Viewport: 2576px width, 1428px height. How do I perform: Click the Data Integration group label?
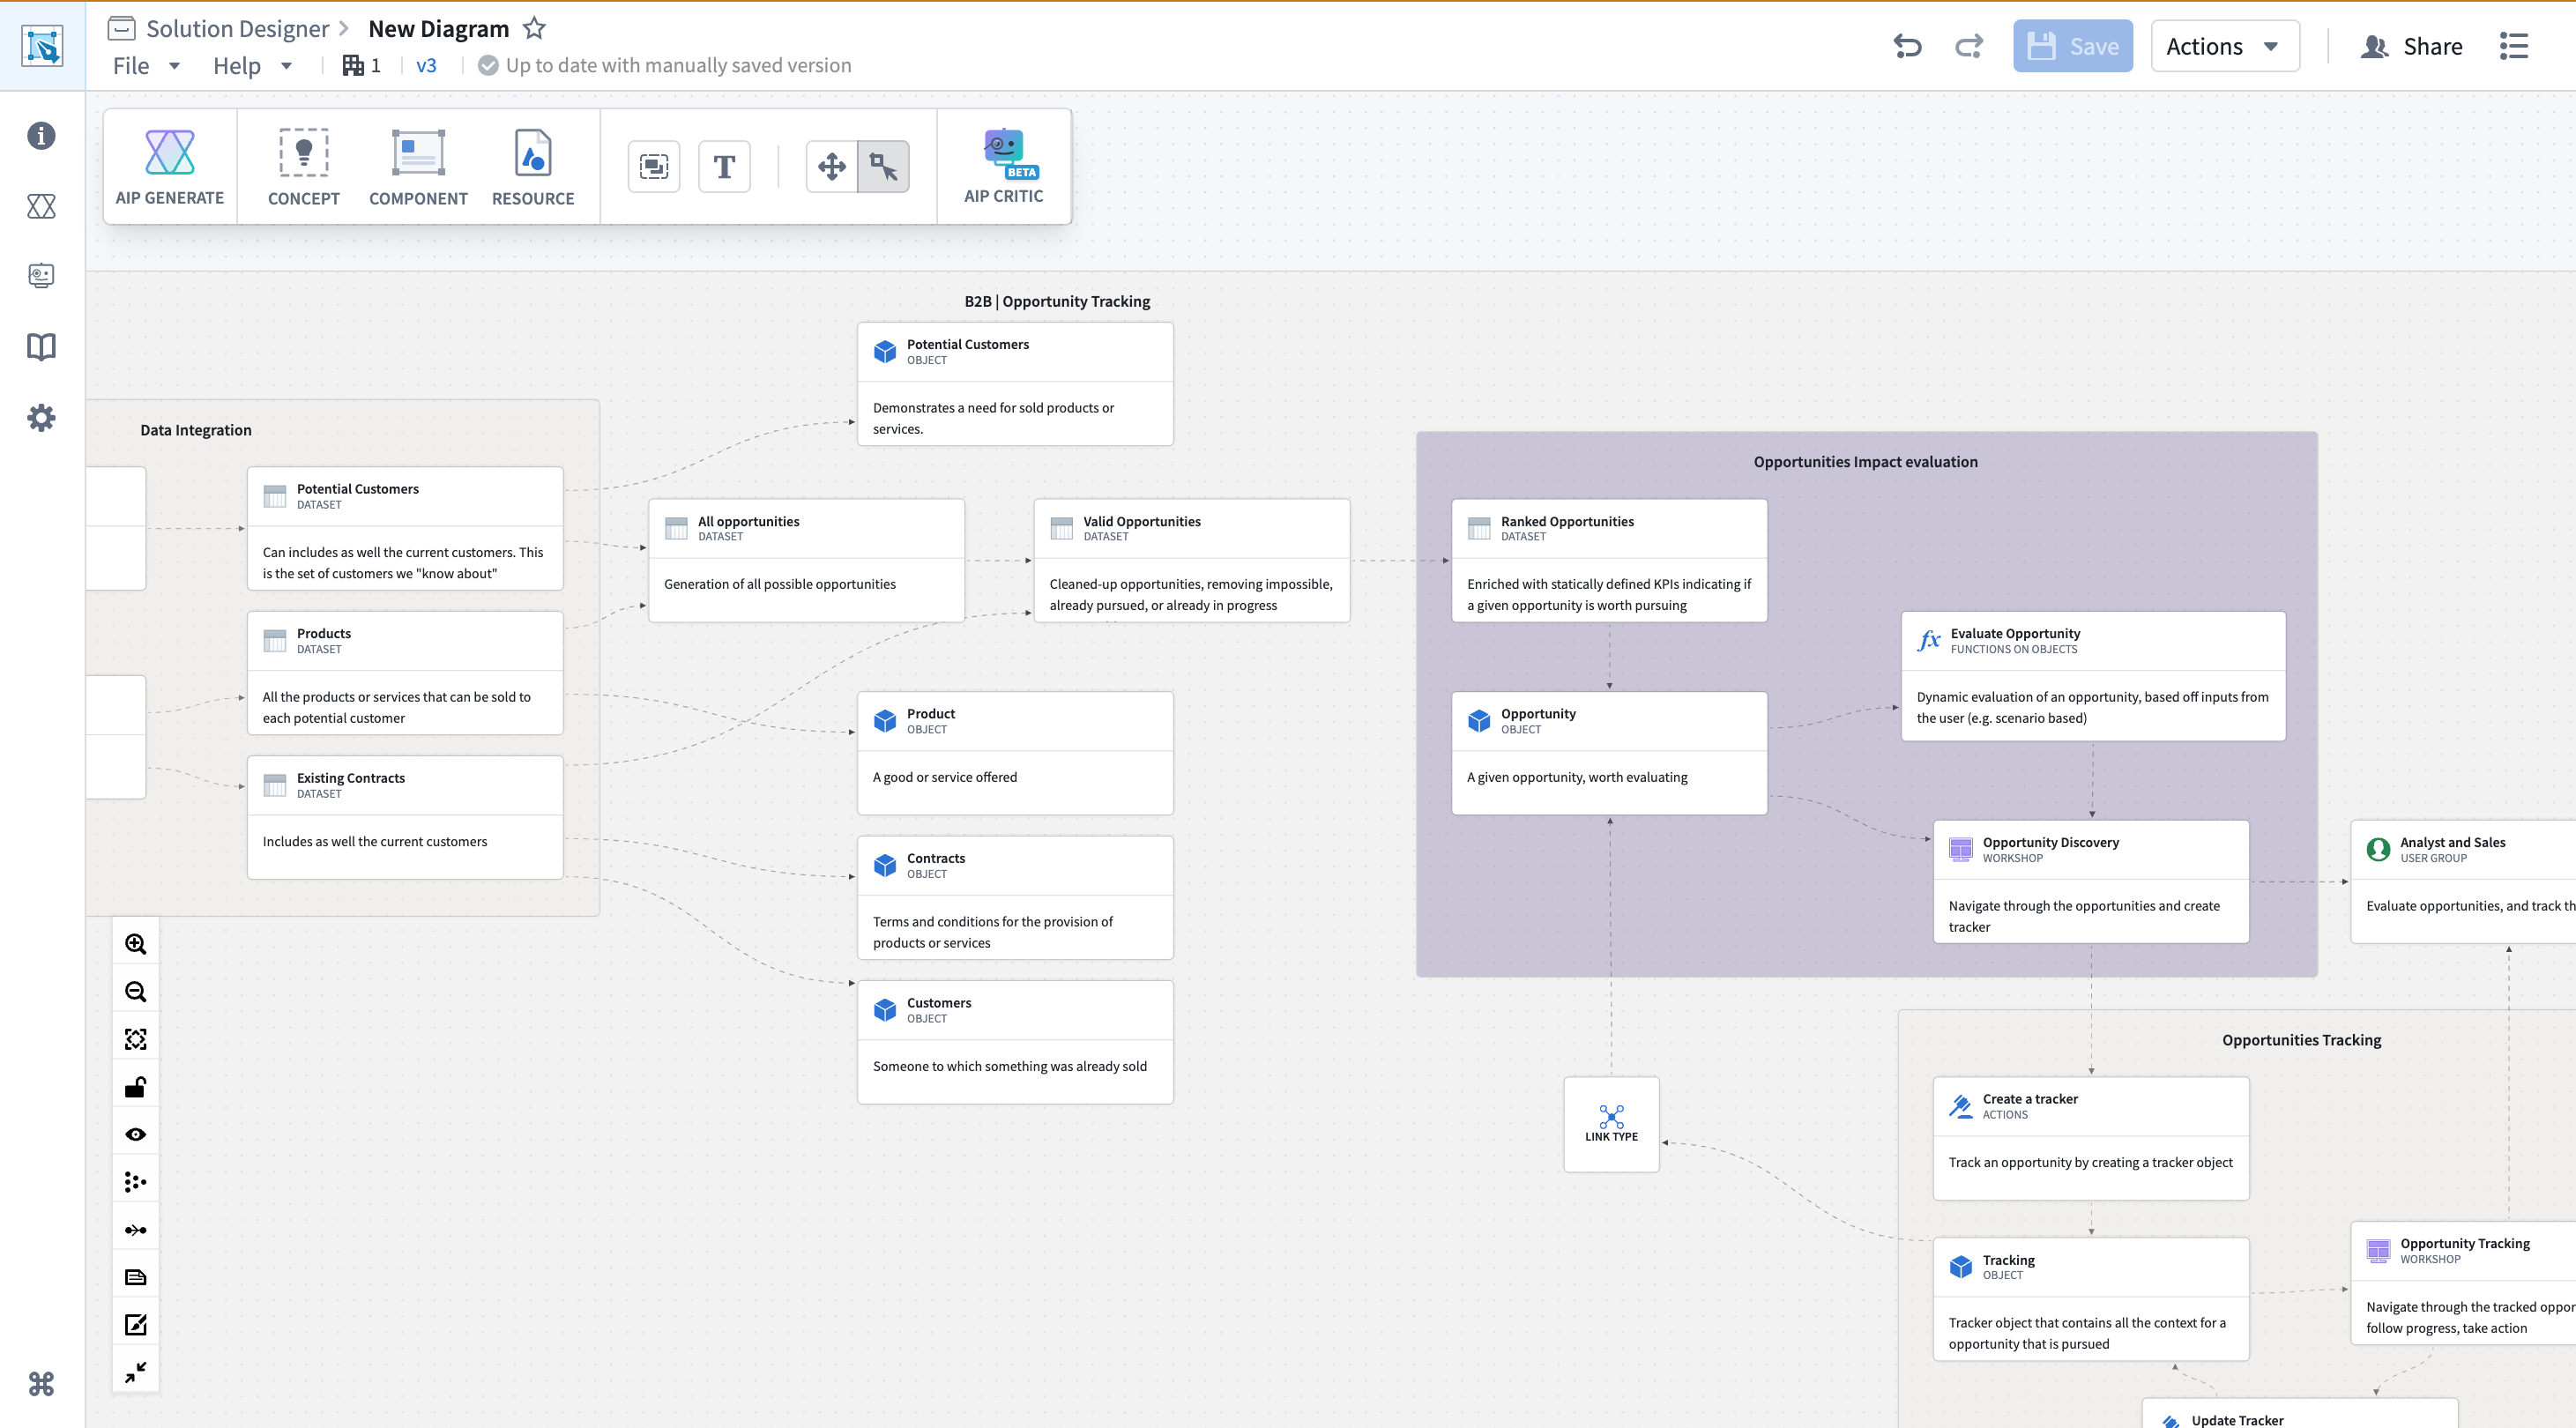click(x=196, y=430)
